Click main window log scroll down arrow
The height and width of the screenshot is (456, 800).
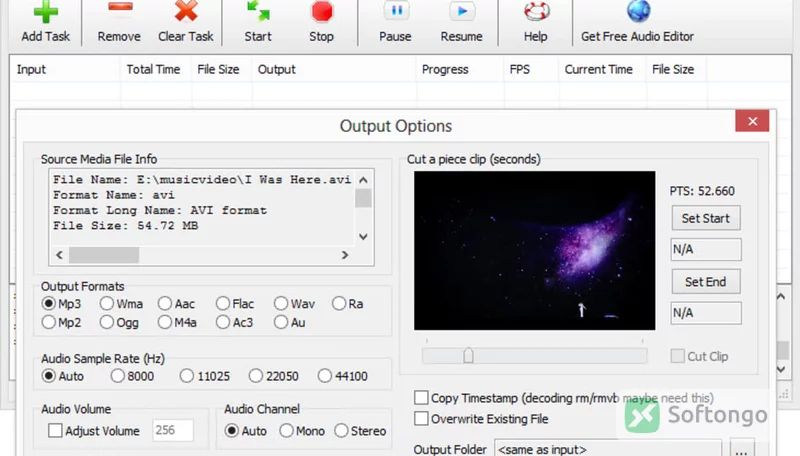(781, 369)
